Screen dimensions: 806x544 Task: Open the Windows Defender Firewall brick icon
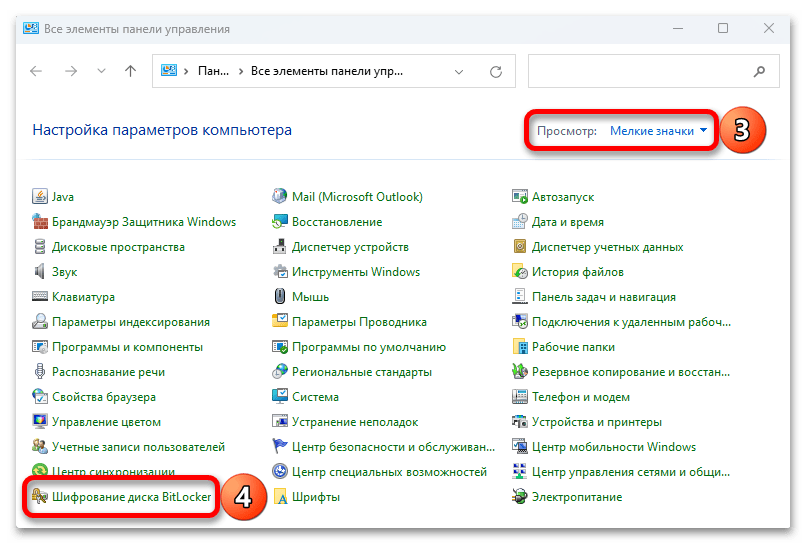click(x=40, y=222)
